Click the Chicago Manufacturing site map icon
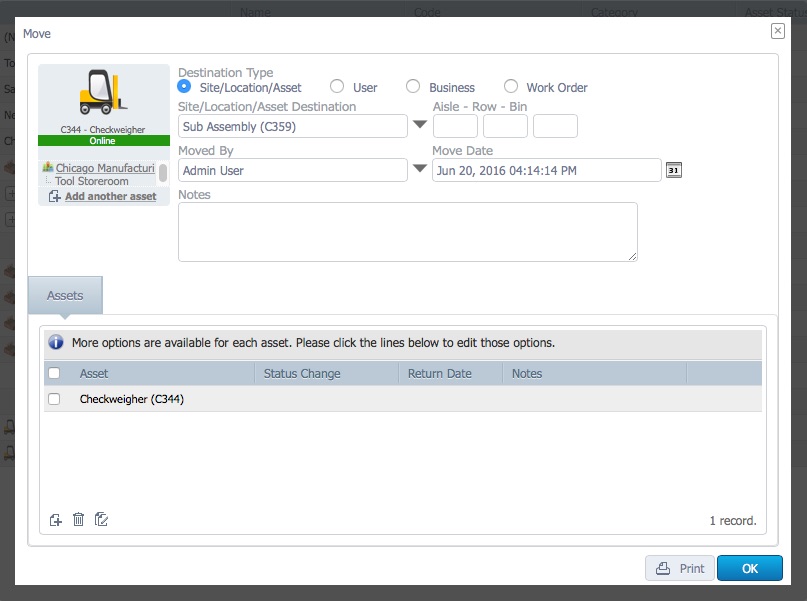Screen dimensions: 807x601 pyautogui.click(x=48, y=168)
